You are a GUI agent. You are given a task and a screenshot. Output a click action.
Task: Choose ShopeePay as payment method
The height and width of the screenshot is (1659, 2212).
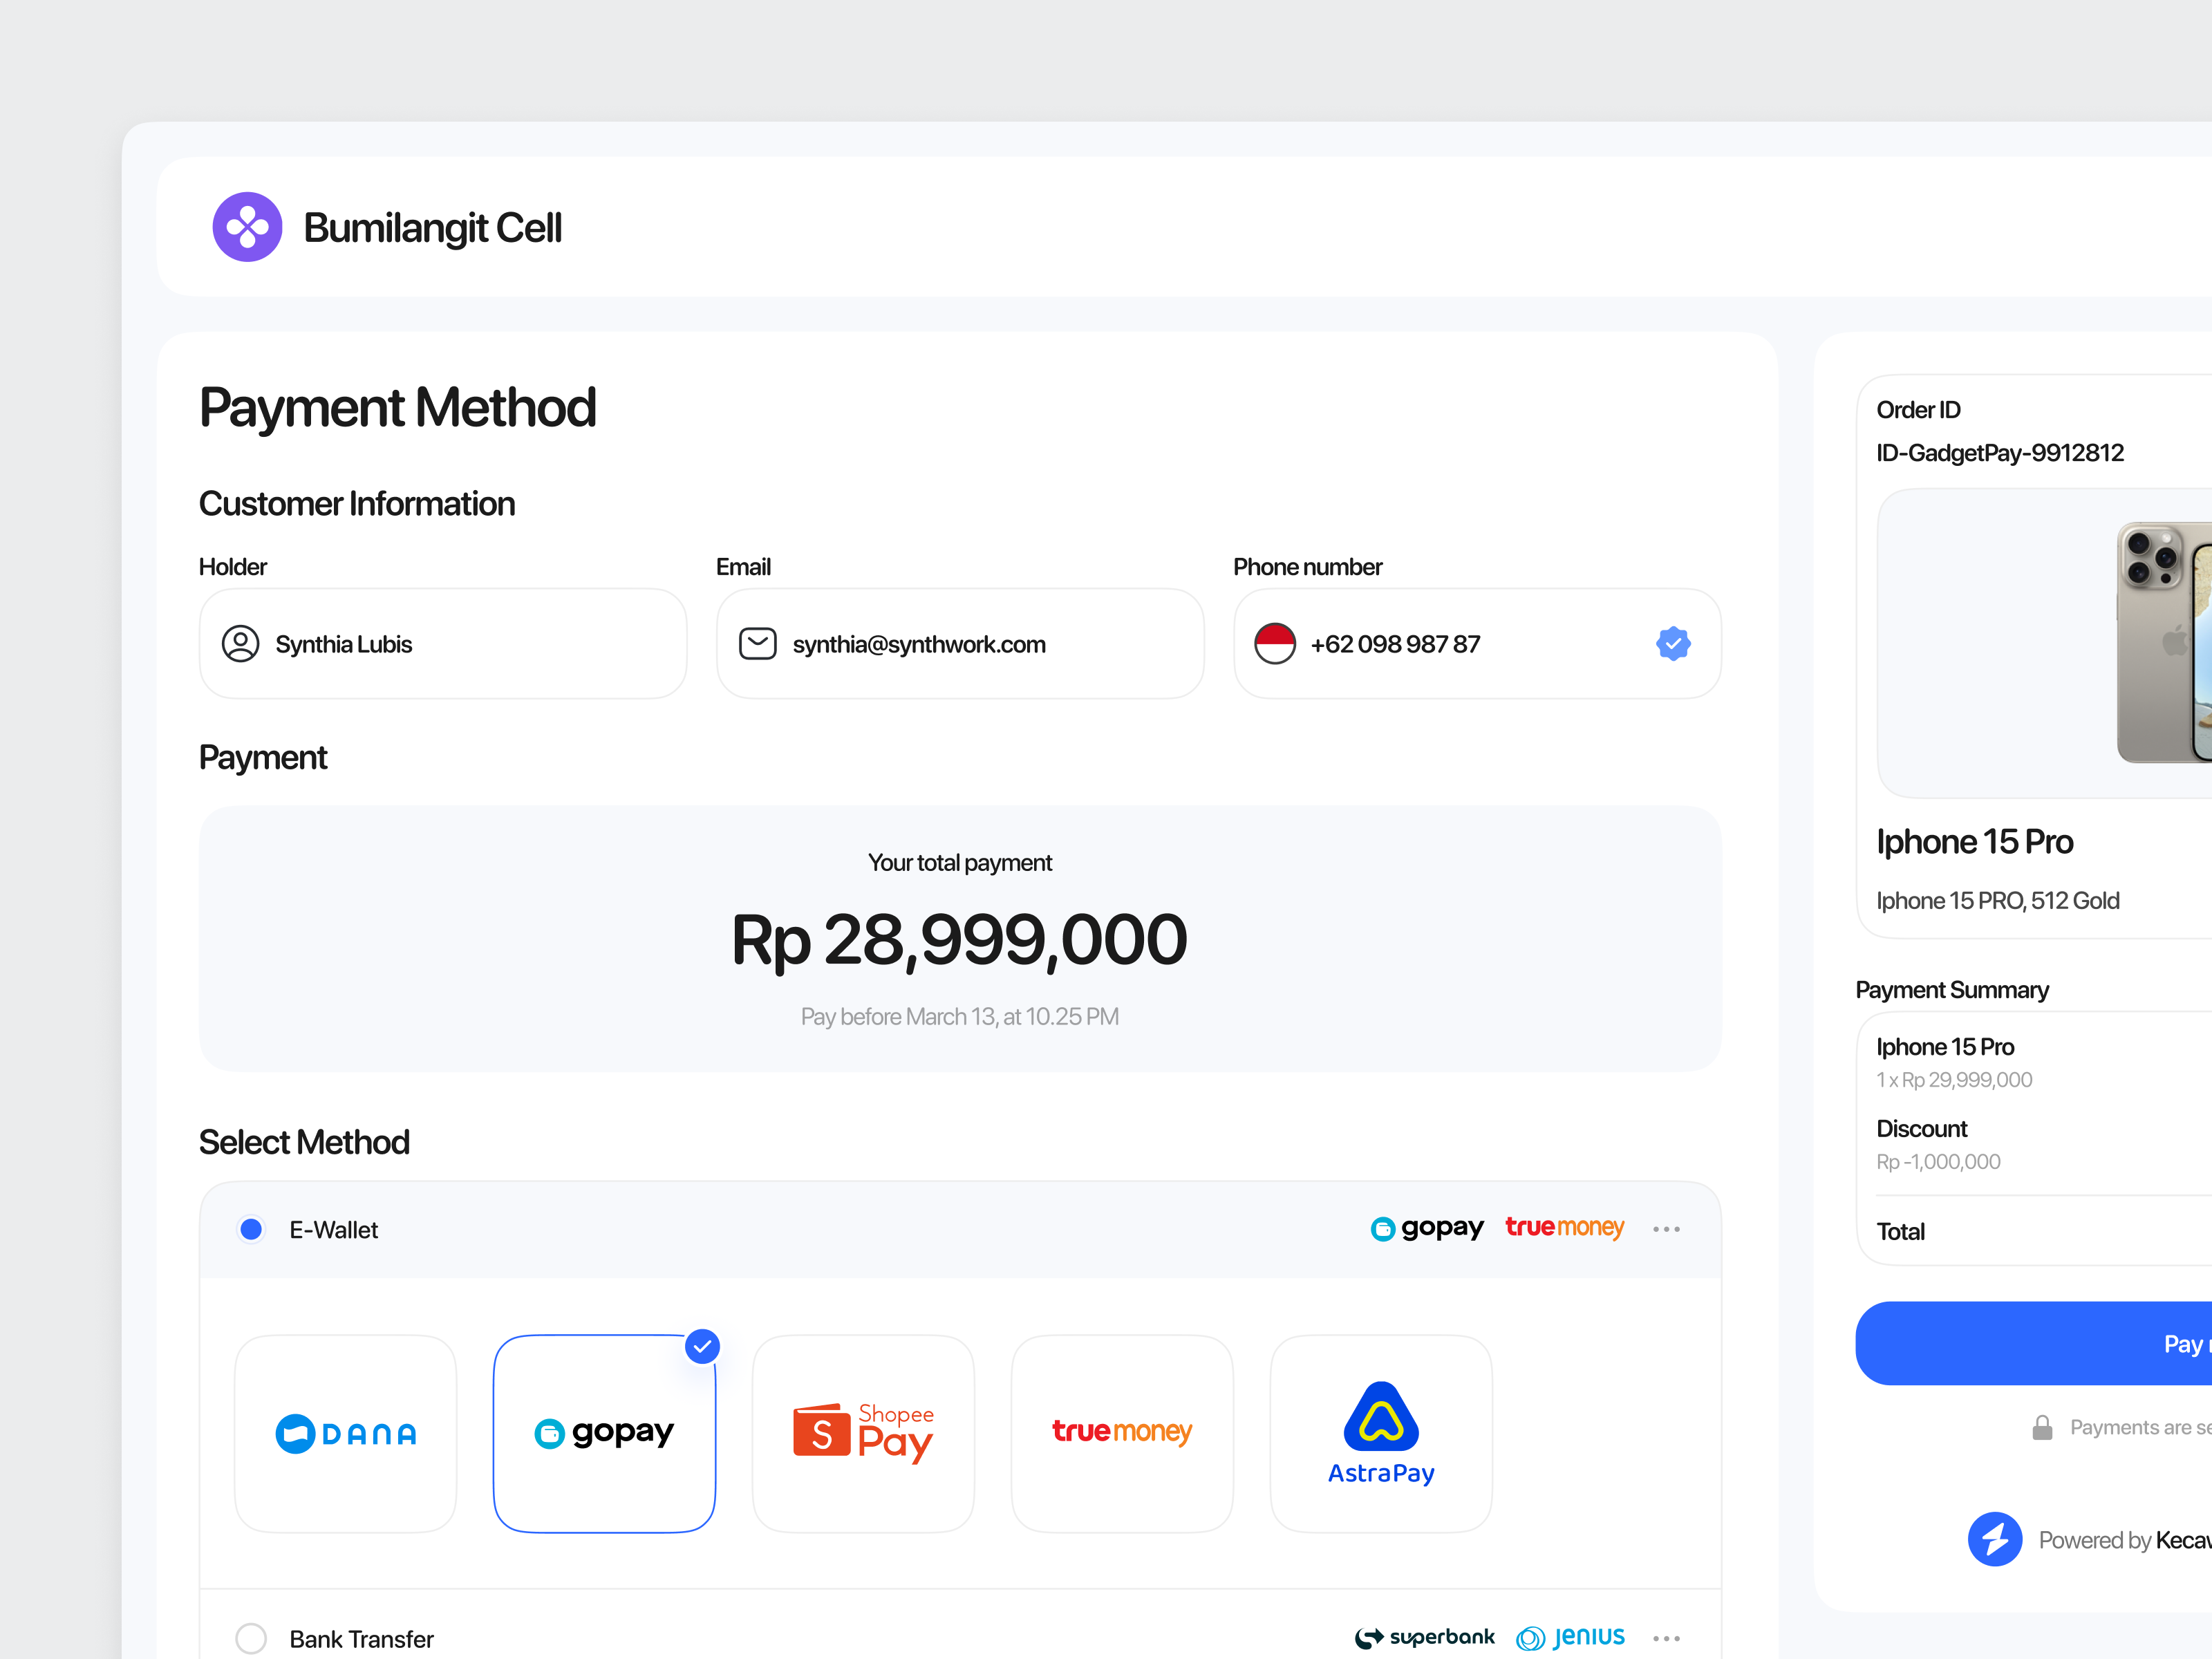pyautogui.click(x=862, y=1433)
